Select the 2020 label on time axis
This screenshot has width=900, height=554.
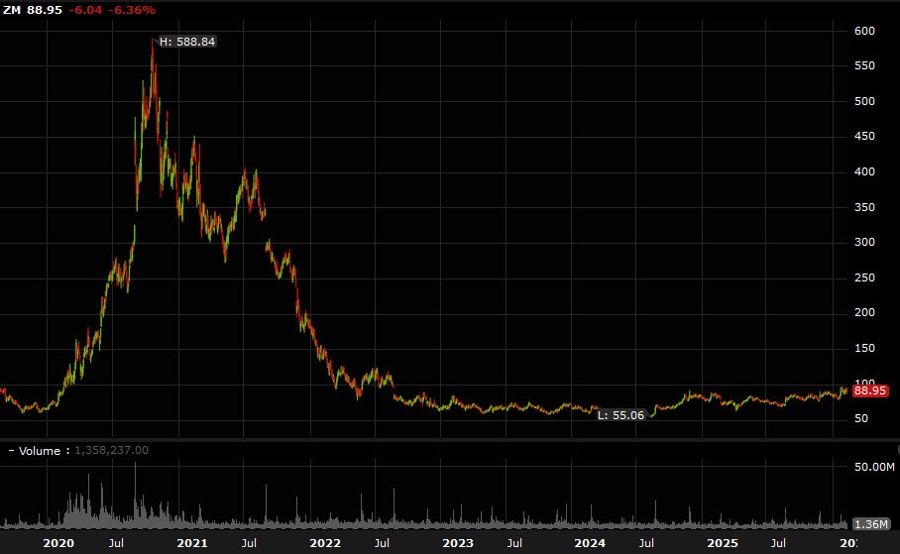point(60,543)
